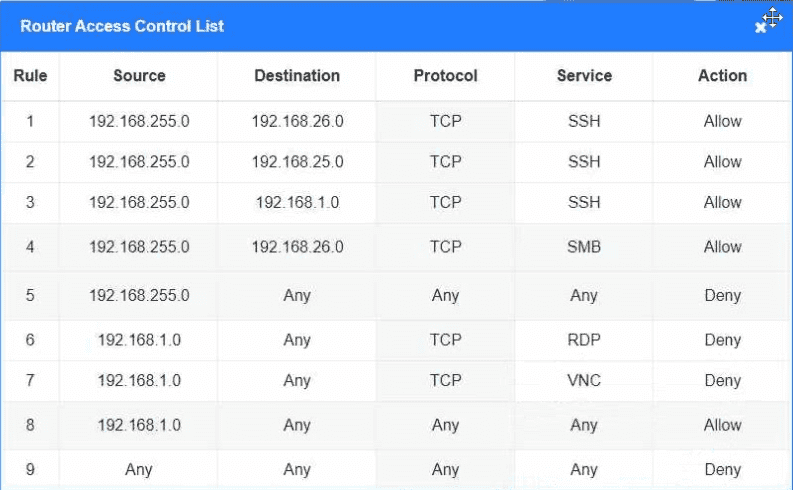
Task: Click the Action column header
Action: click(722, 76)
